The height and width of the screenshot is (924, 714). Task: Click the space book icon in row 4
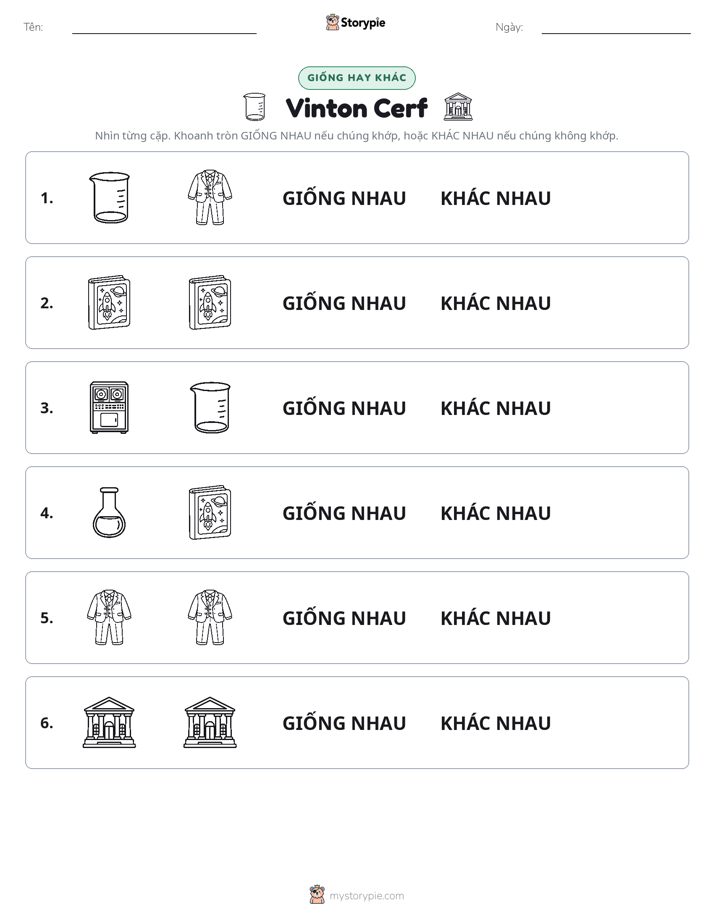click(210, 512)
